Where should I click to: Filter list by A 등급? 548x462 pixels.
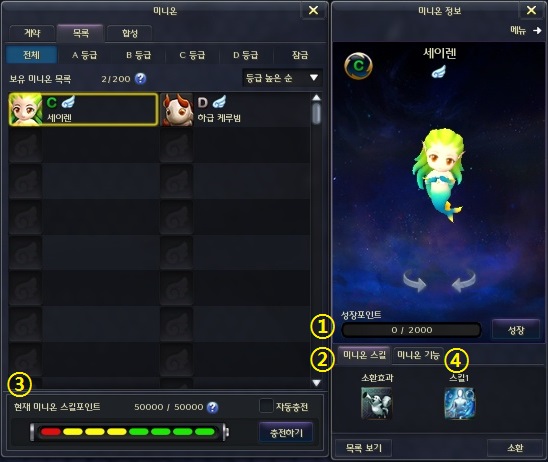click(84, 55)
